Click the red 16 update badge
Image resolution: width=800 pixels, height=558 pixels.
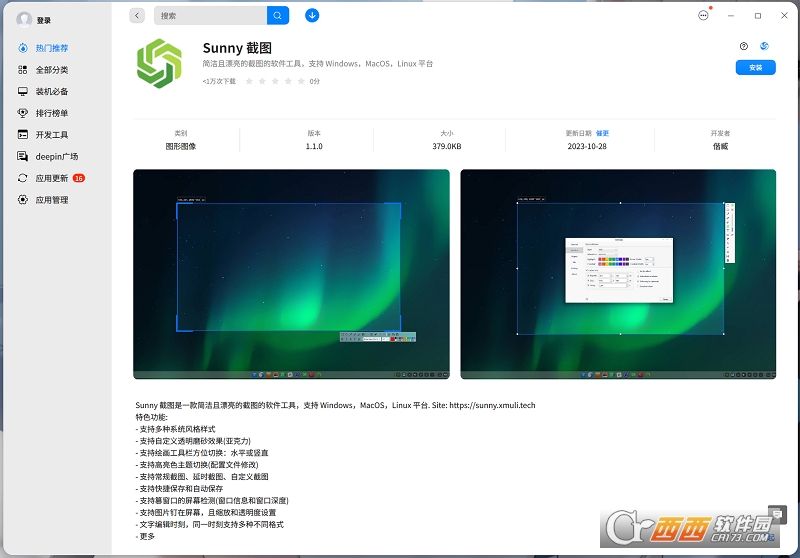79,178
